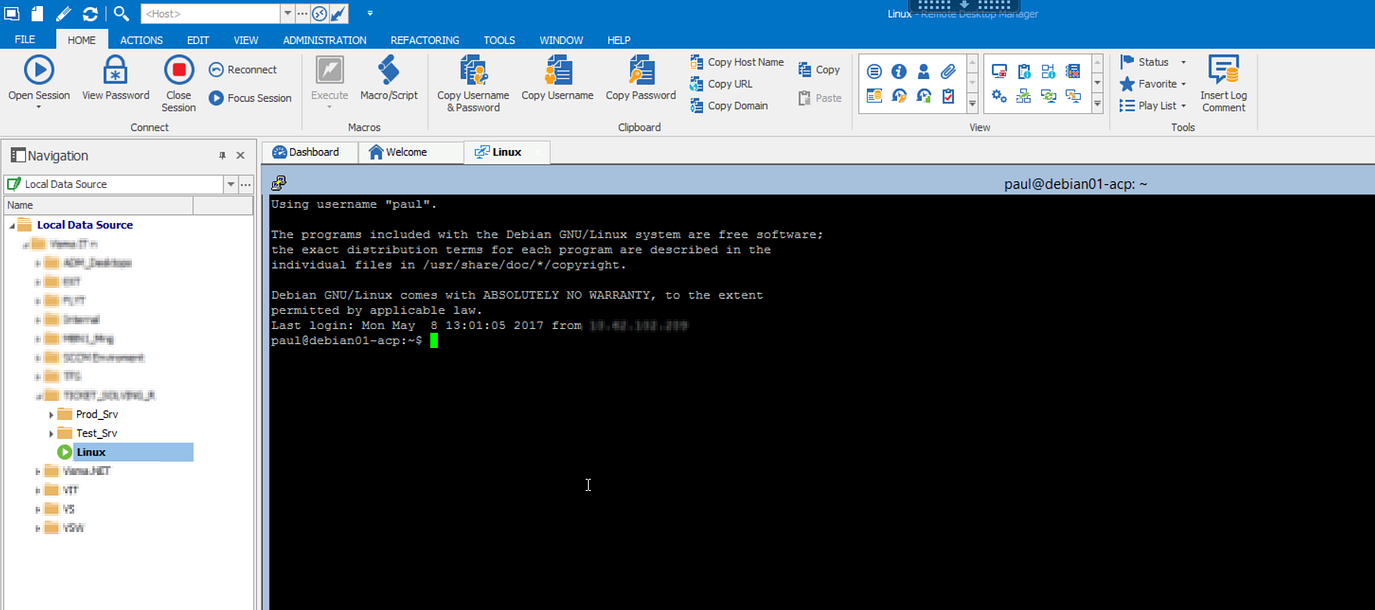Viewport: 1375px width, 610px height.
Task: Click the Open Session play icon
Action: point(39,69)
